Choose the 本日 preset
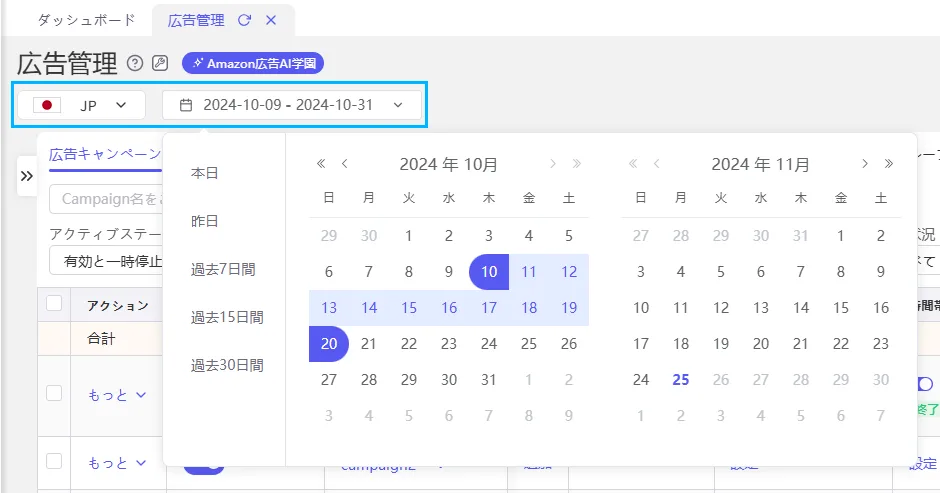The image size is (940, 493). (204, 173)
